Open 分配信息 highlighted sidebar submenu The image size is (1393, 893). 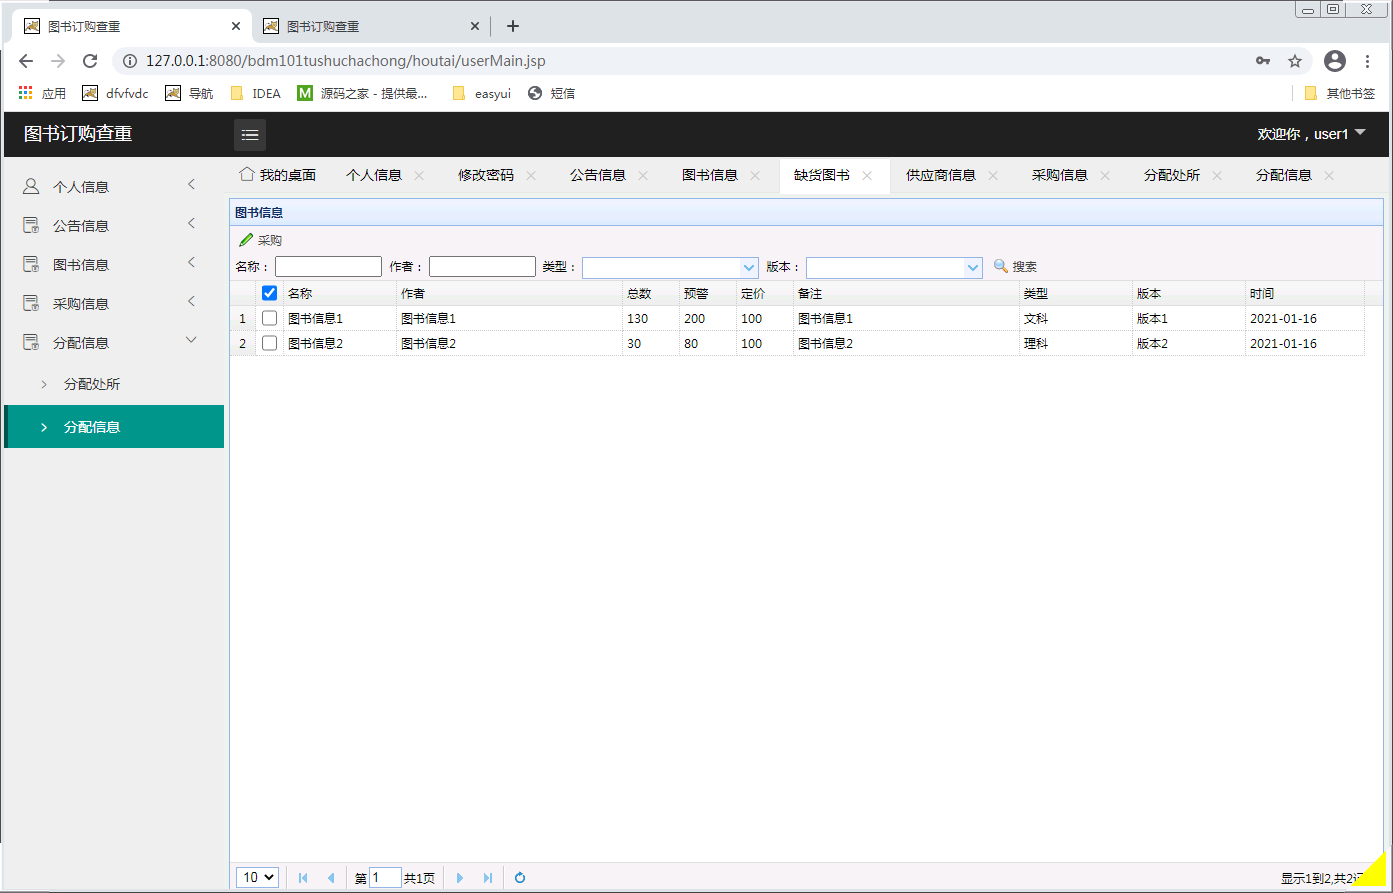tap(114, 427)
